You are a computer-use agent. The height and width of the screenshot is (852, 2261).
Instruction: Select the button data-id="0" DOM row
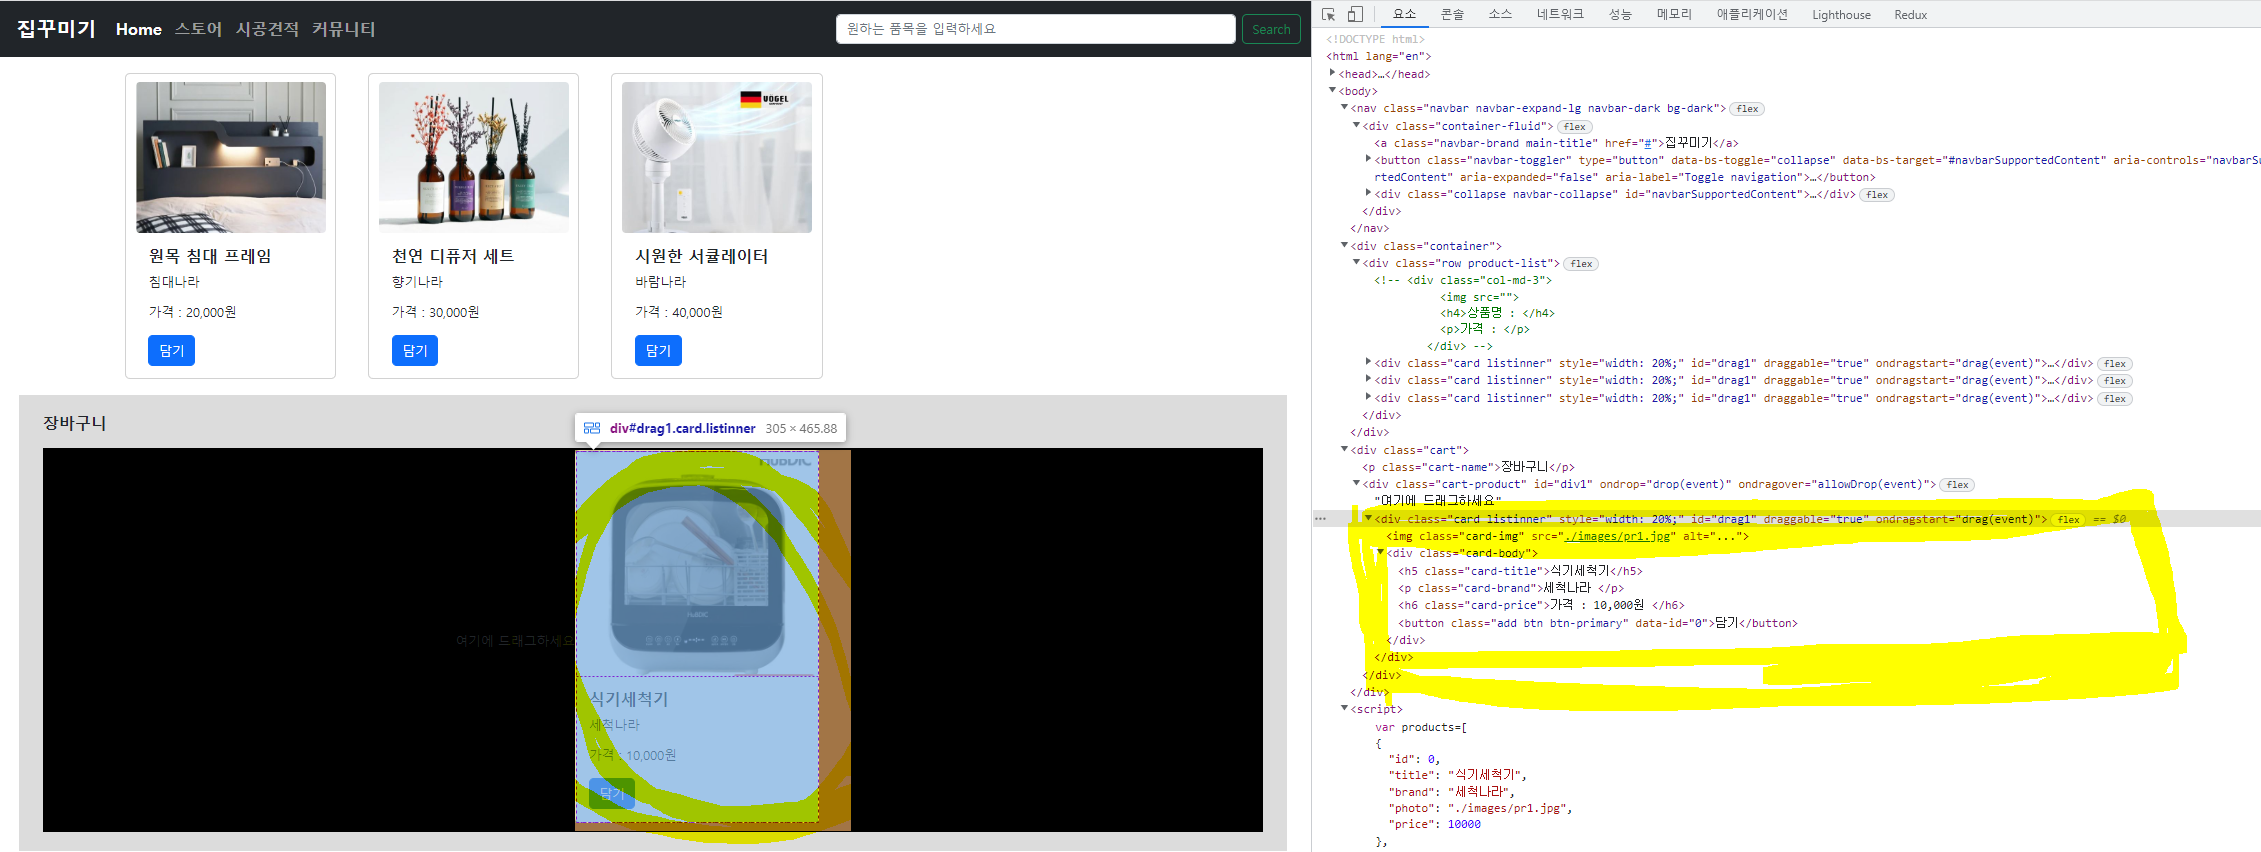(1597, 623)
